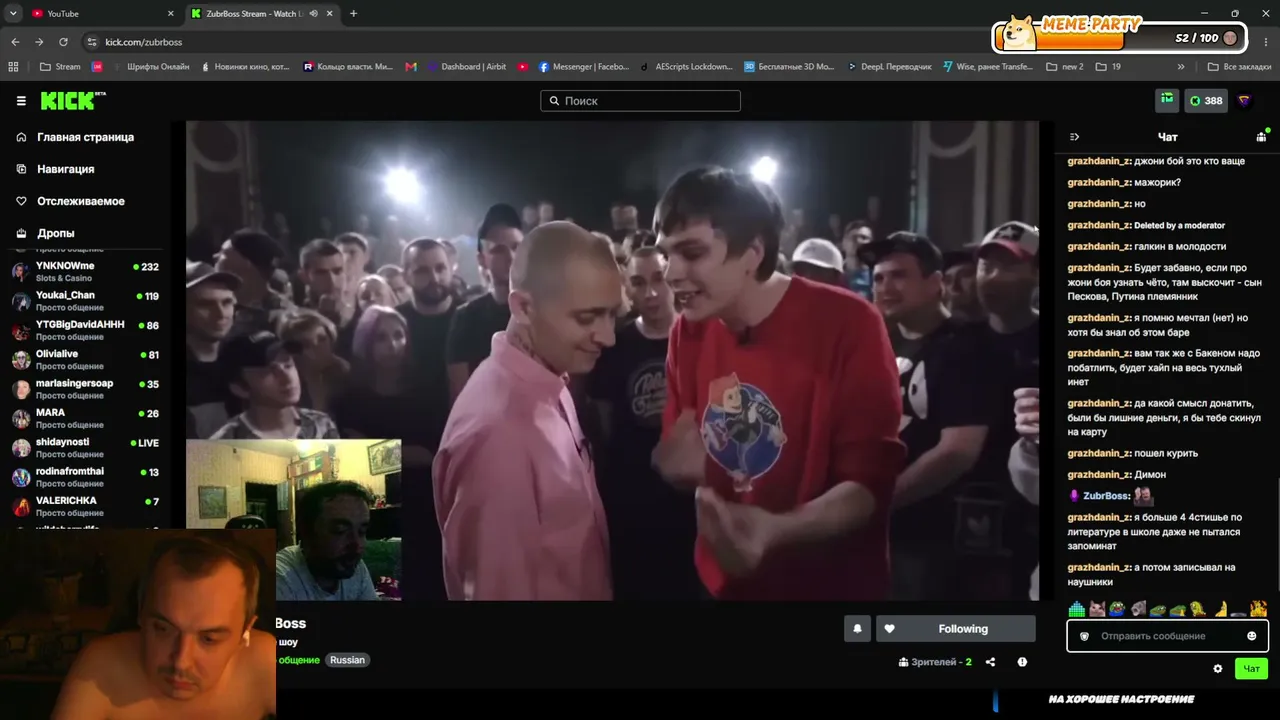Open the Новинки кино bookmark
The image size is (1280, 720).
245,67
